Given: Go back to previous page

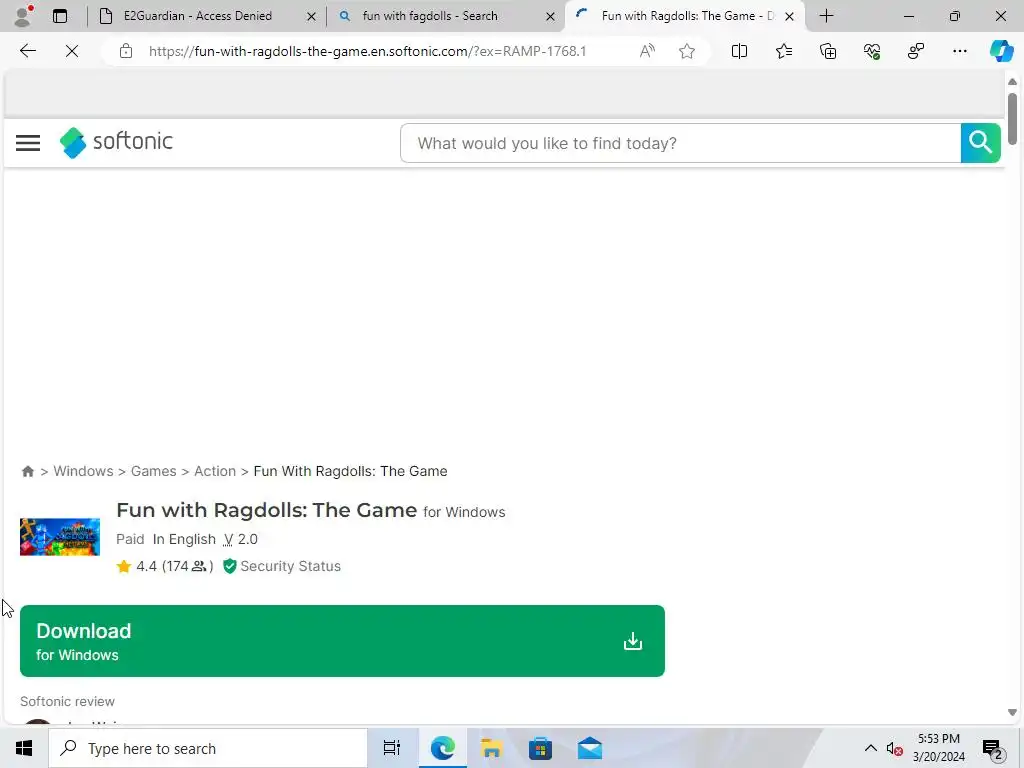Looking at the screenshot, I should [x=27, y=51].
